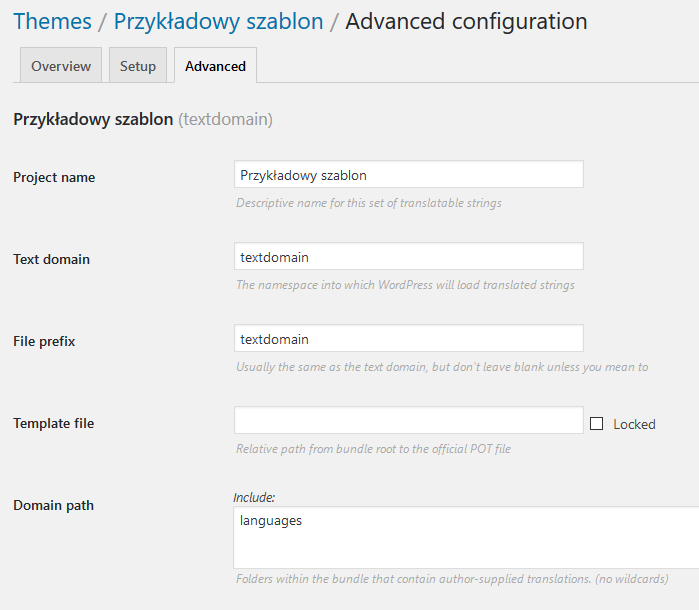This screenshot has width=699, height=610.
Task: Click the File prefix label
Action: click(x=46, y=341)
